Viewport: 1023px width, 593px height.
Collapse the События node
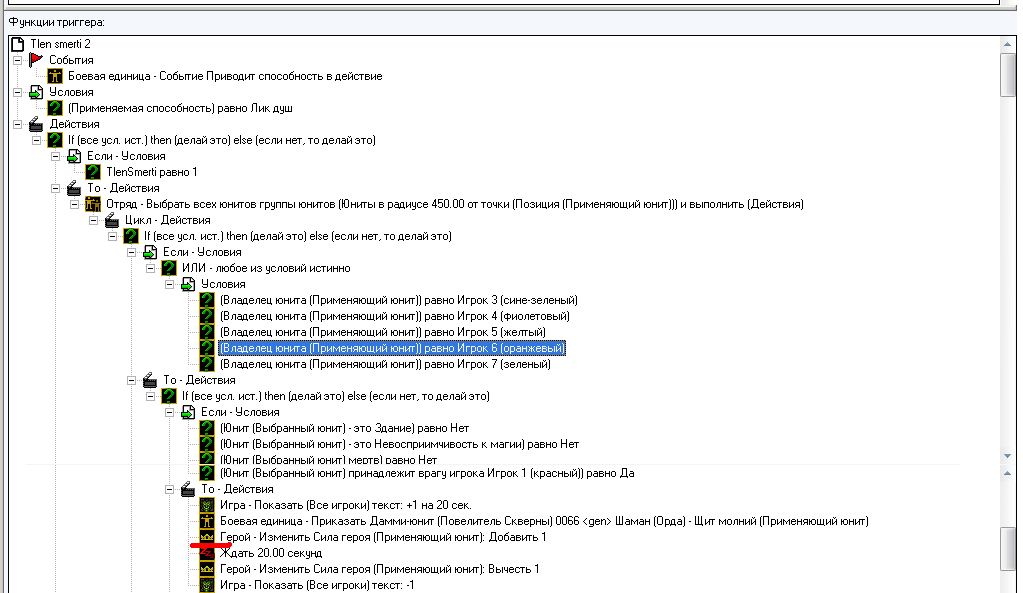(18, 60)
